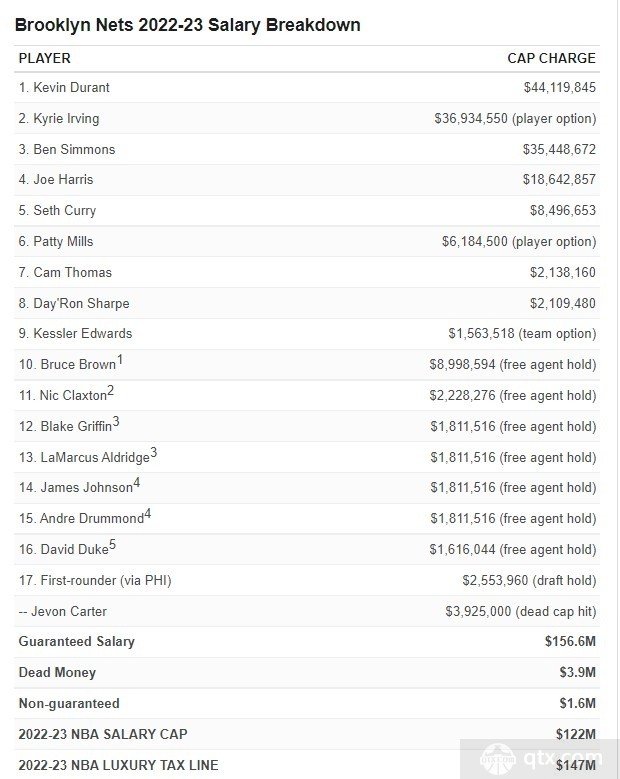Click the qtx.com watermark logo icon

pos(497,759)
